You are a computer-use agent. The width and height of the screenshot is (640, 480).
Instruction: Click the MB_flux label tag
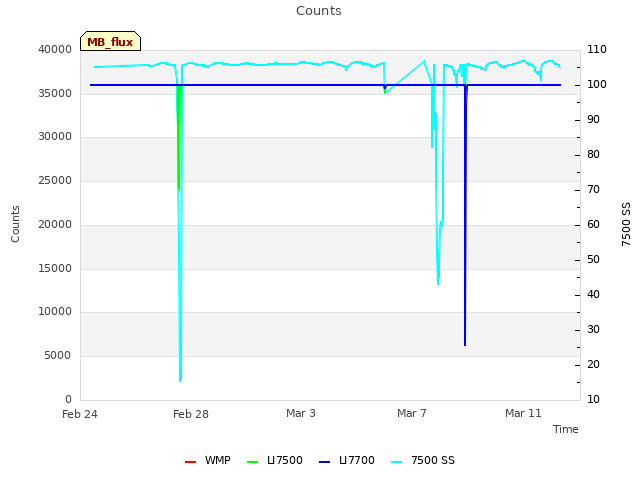pyautogui.click(x=111, y=41)
